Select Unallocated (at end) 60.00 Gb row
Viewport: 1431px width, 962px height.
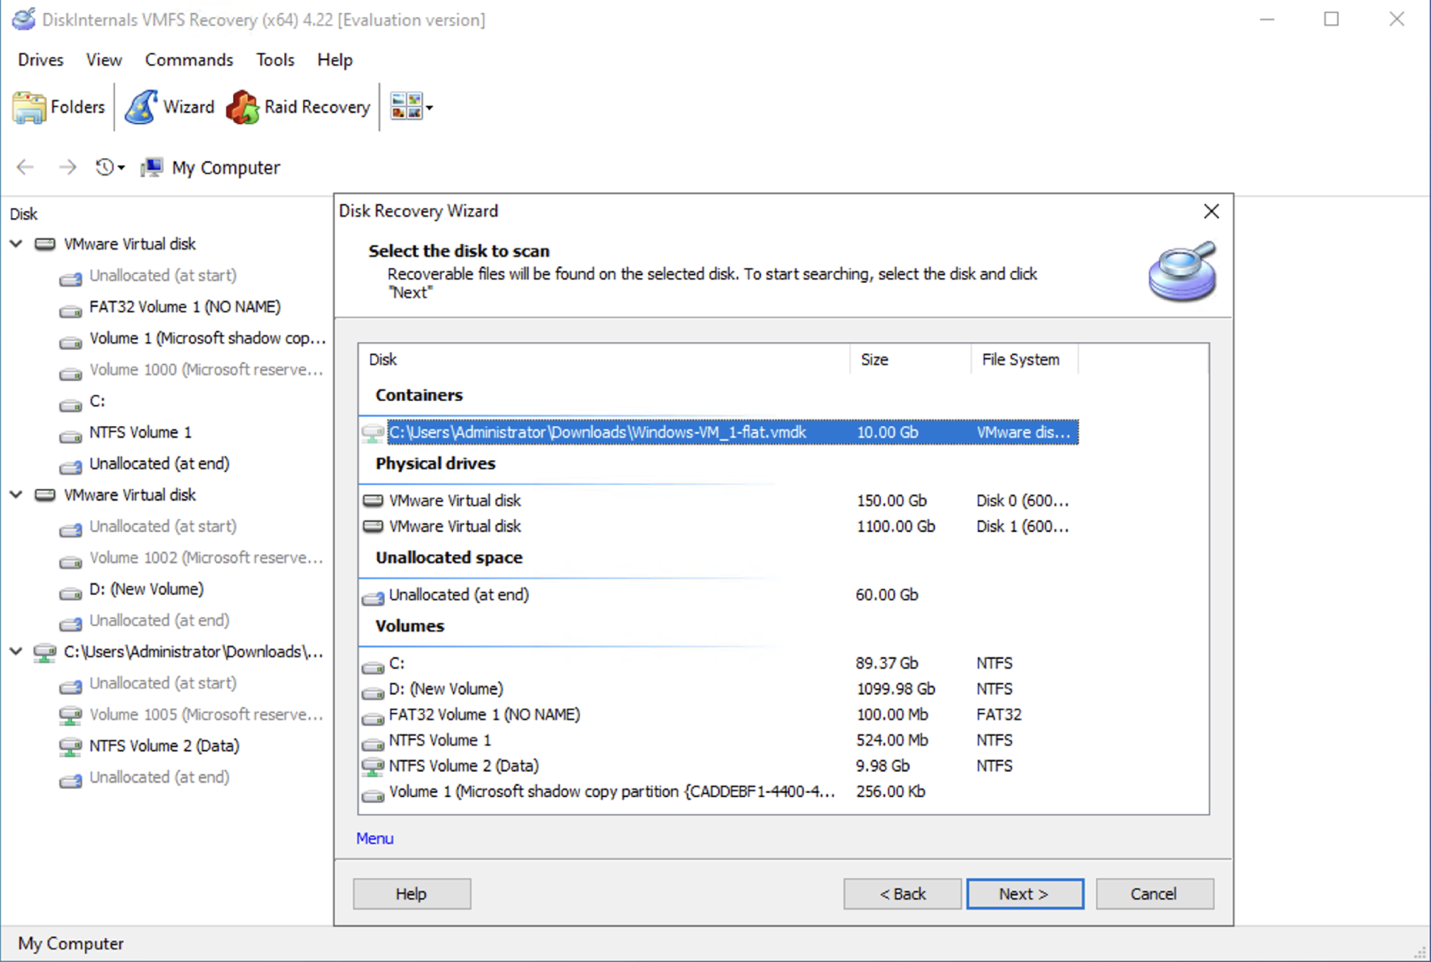(x=718, y=595)
